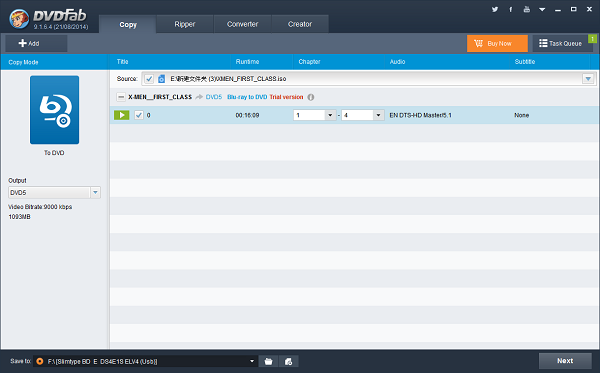Open the start chapter dropdown showing 1
Image resolution: width=600 pixels, height=373 pixels.
coord(315,115)
